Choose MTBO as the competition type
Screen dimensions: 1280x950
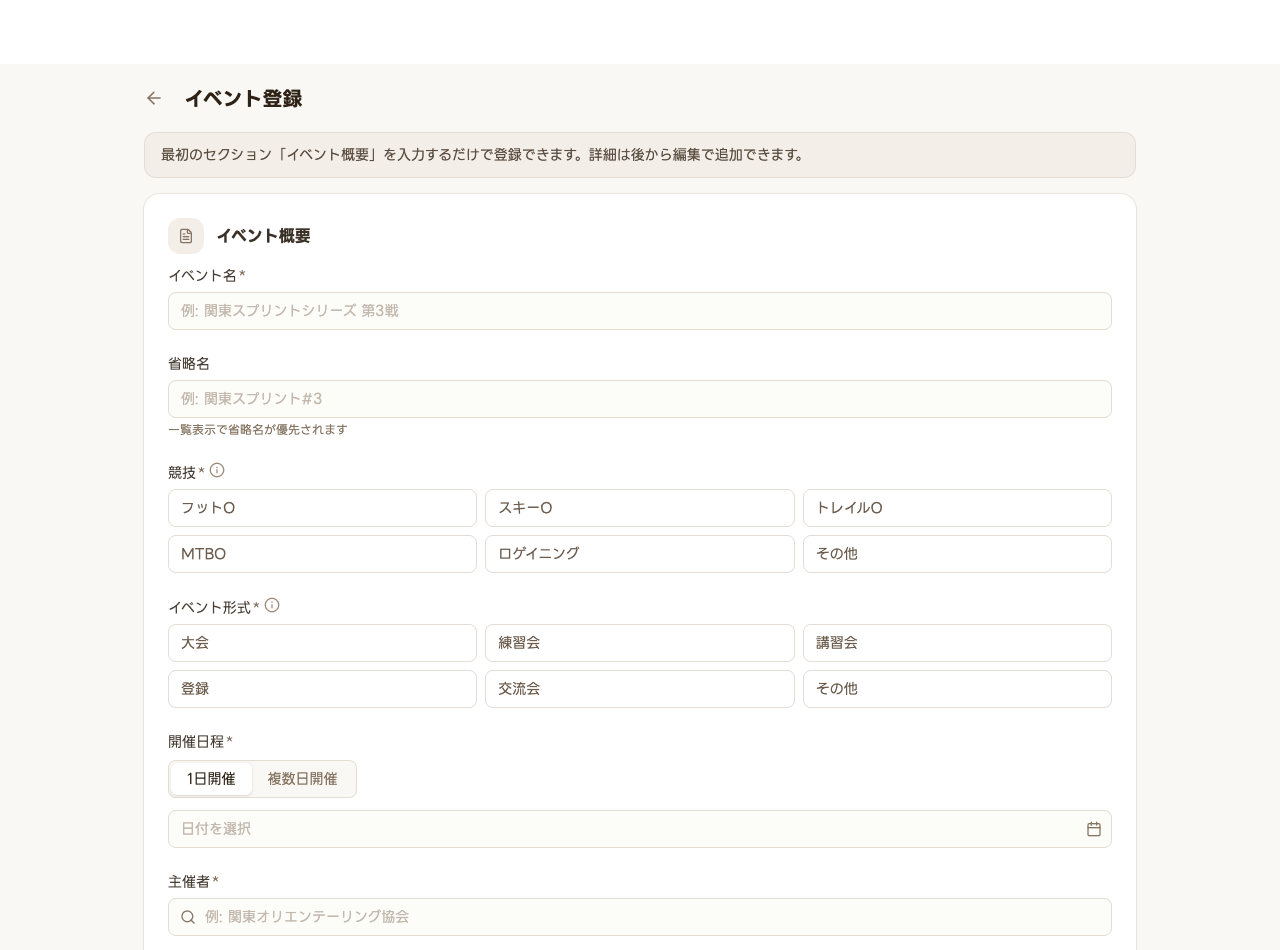[322, 554]
